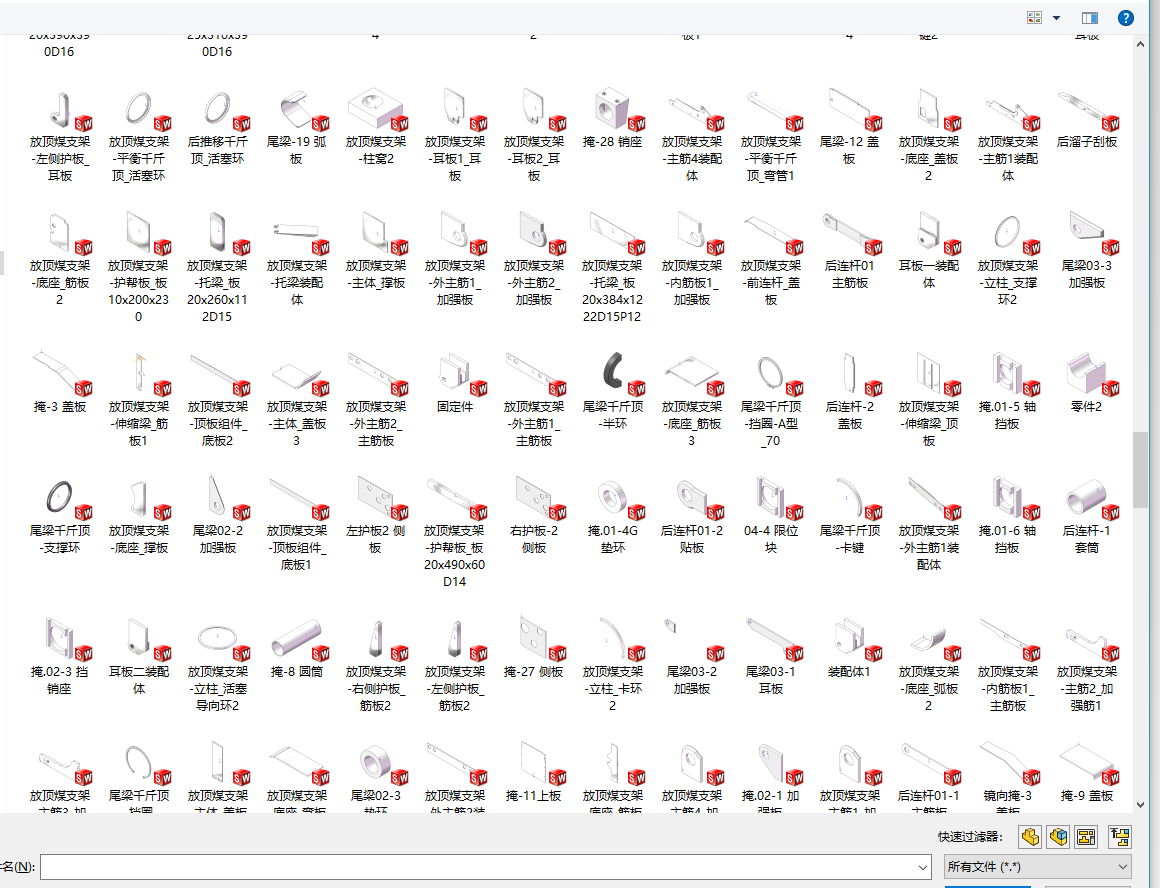Select file 装配体1
The width and height of the screenshot is (1160, 888).
pyautogui.click(x=849, y=648)
